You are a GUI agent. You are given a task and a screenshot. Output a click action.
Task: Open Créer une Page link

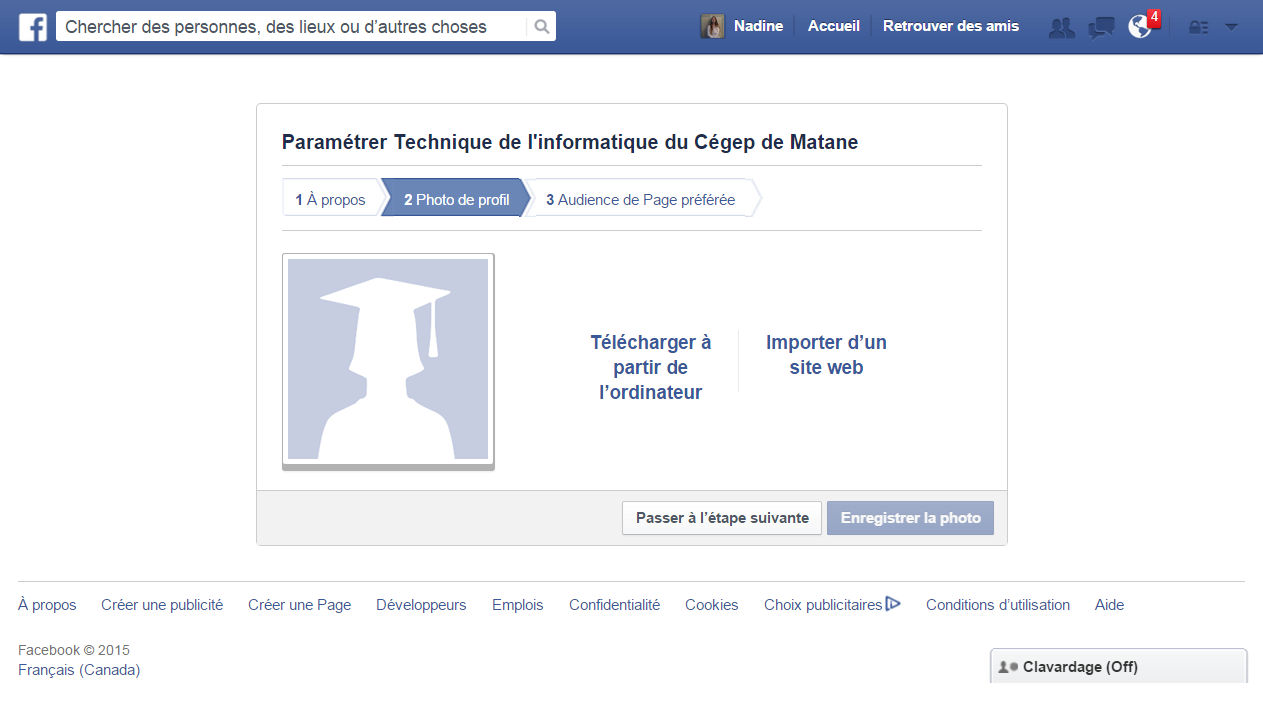coord(300,605)
